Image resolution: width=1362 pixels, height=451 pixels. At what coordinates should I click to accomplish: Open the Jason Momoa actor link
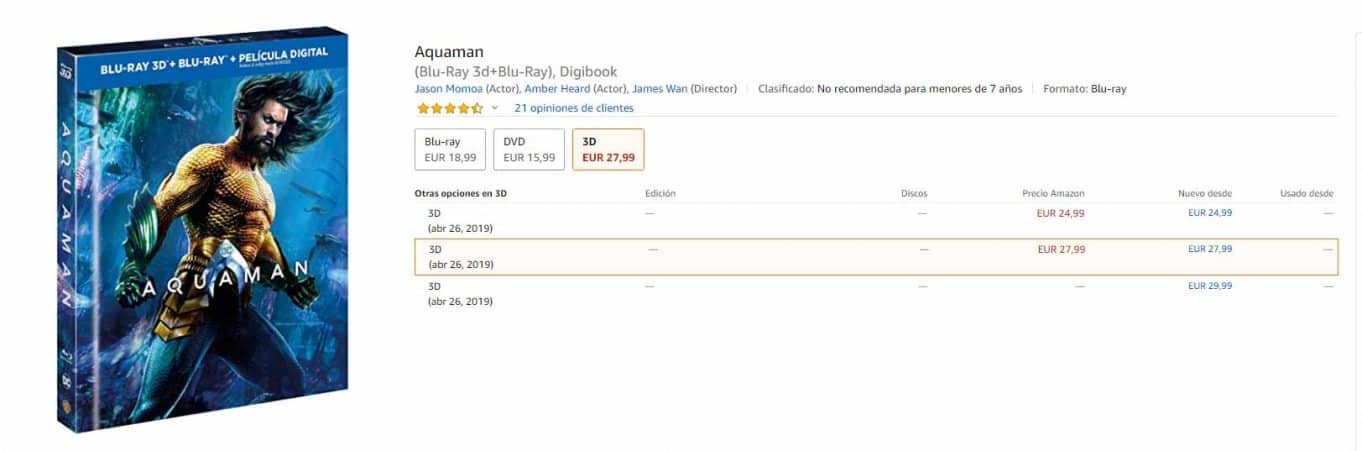click(448, 89)
